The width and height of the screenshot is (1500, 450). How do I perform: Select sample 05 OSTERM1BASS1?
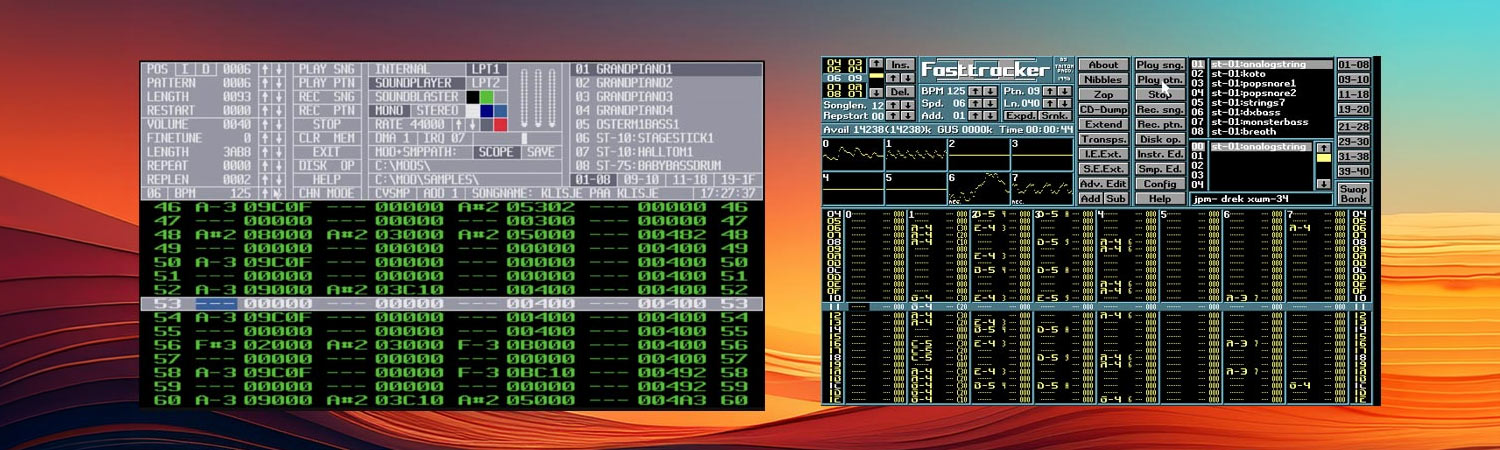[x=667, y=124]
